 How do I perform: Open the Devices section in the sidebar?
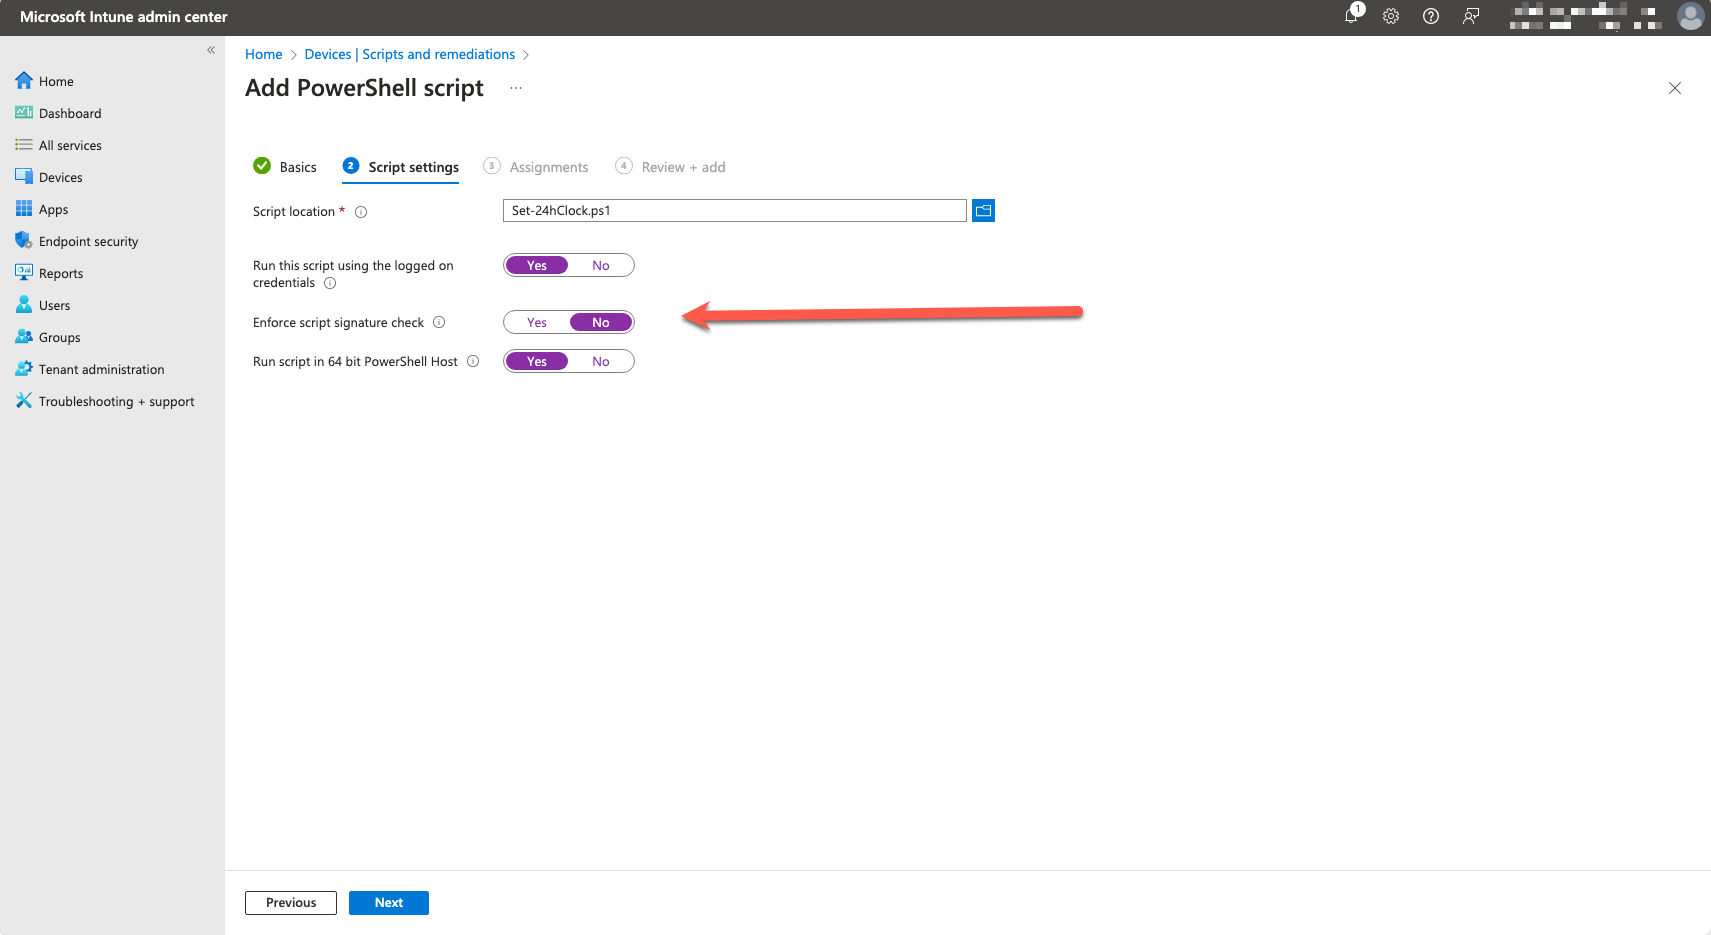coord(60,176)
